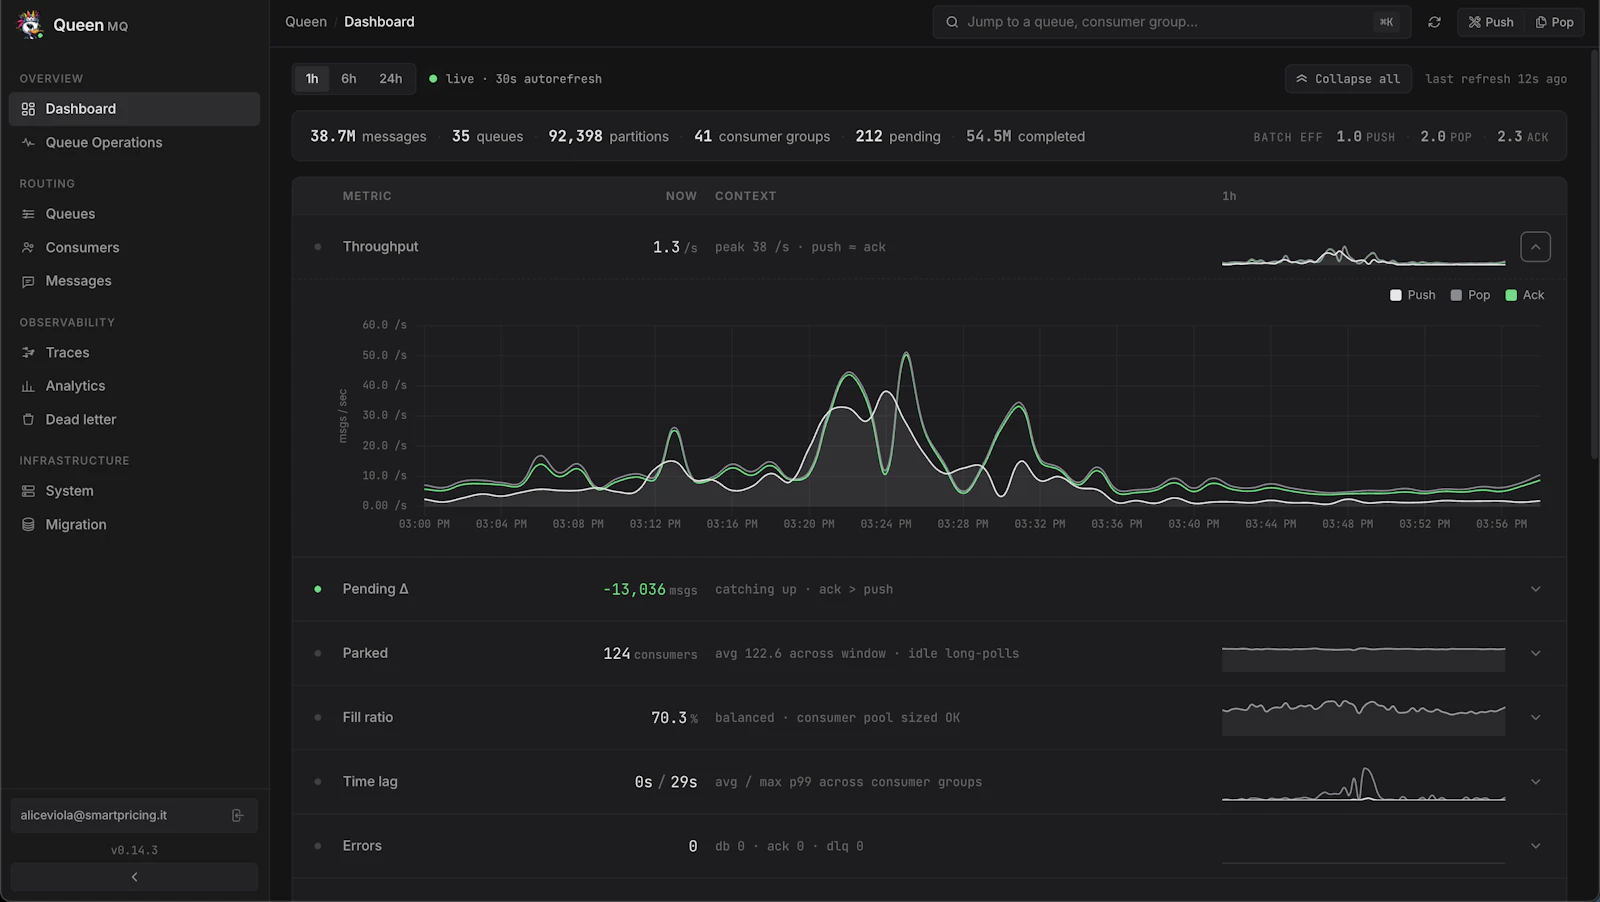Click the Consumers people icon
This screenshot has height=902, width=1600.
point(28,248)
